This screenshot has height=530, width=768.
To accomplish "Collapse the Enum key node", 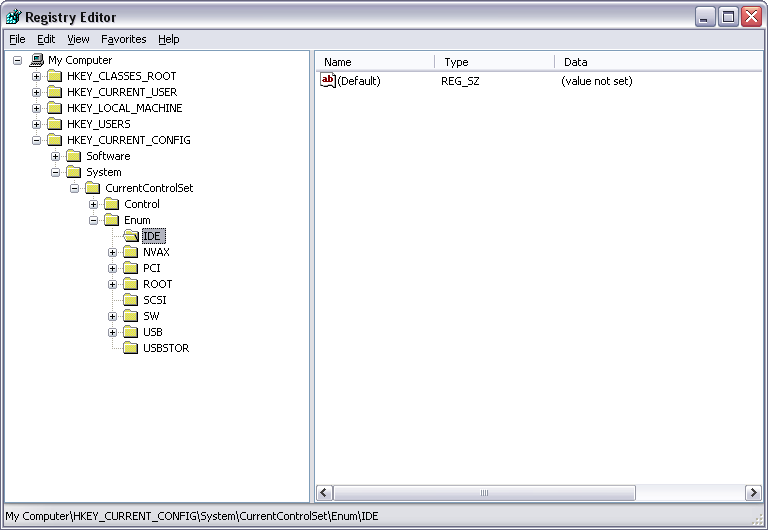I will coord(94,220).
